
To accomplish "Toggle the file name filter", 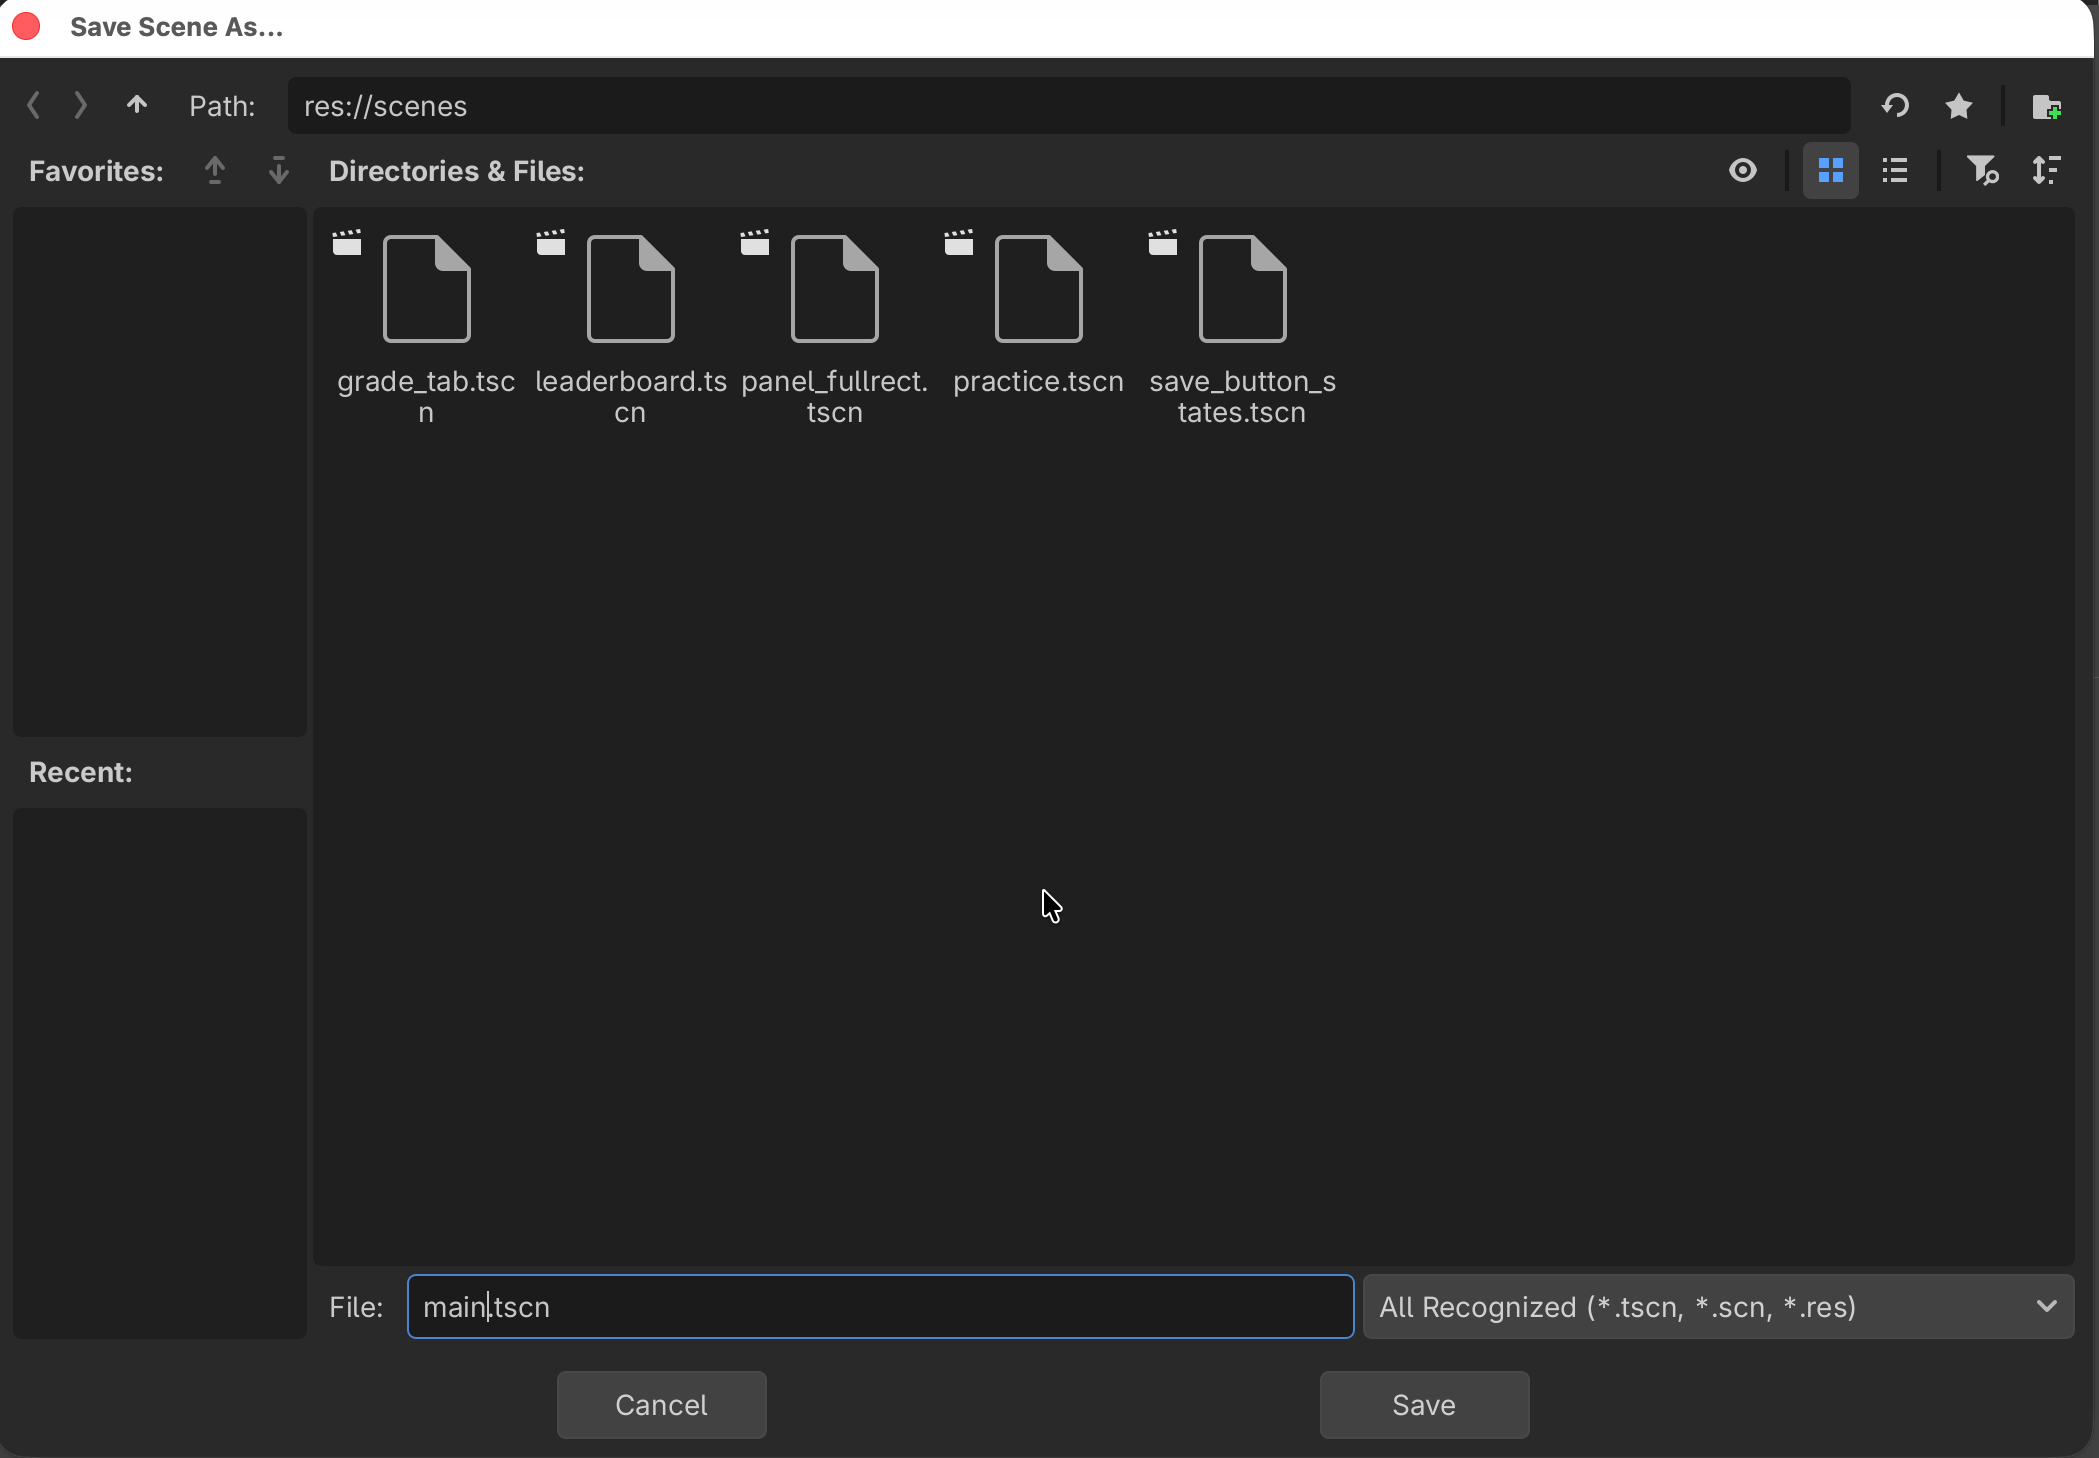I will 1982,171.
